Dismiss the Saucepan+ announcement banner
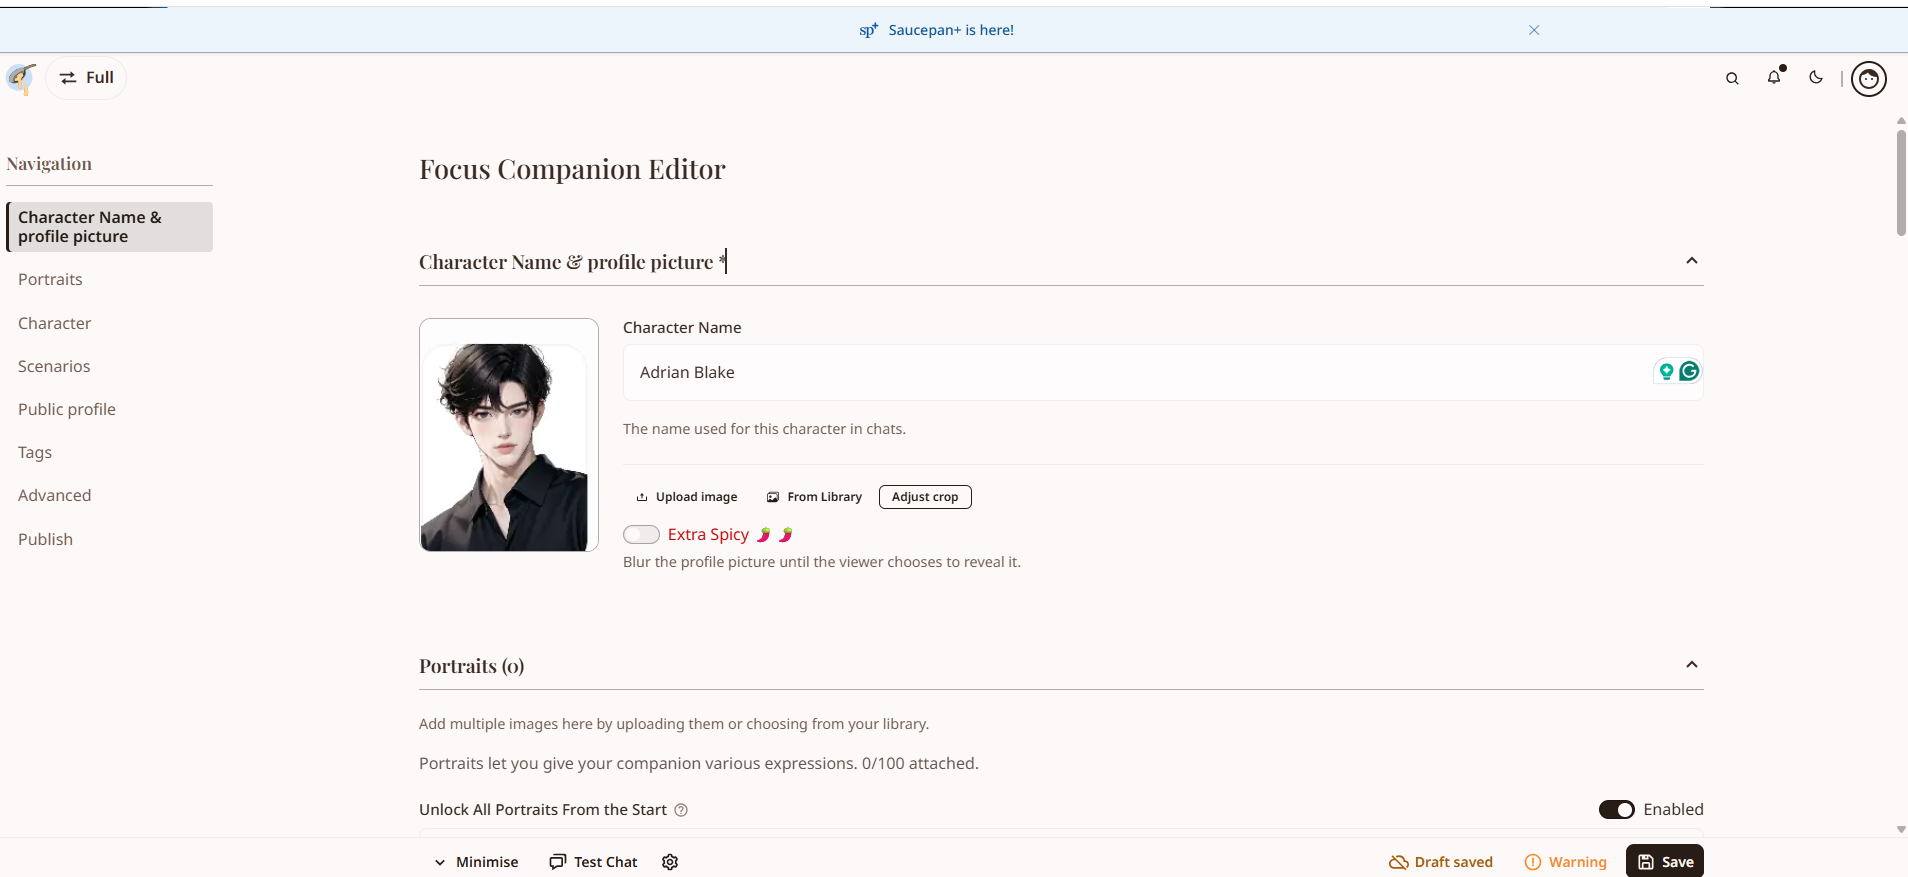 (x=1534, y=30)
